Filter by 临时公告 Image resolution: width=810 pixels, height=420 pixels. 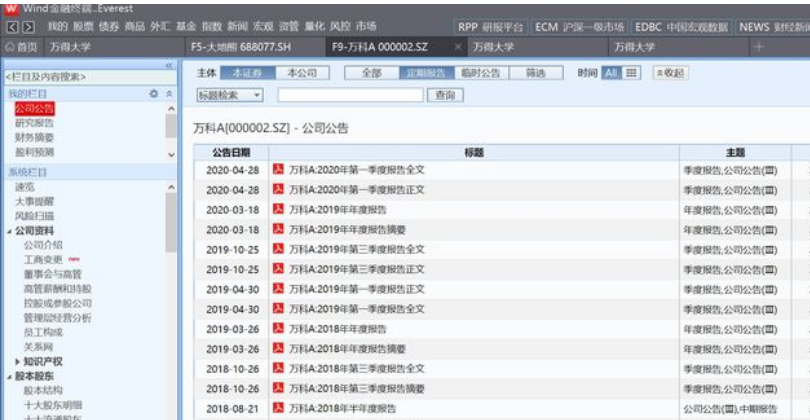click(481, 73)
